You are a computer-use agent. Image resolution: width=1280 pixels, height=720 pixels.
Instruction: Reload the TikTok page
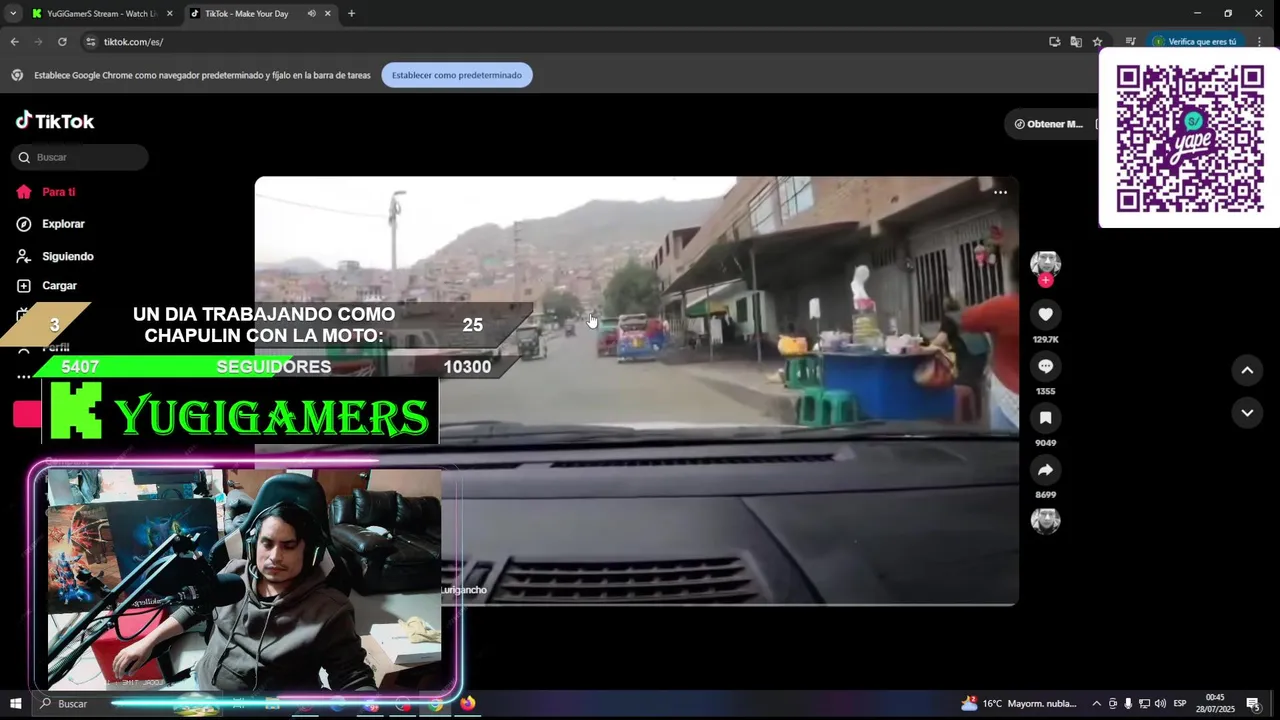tap(62, 42)
